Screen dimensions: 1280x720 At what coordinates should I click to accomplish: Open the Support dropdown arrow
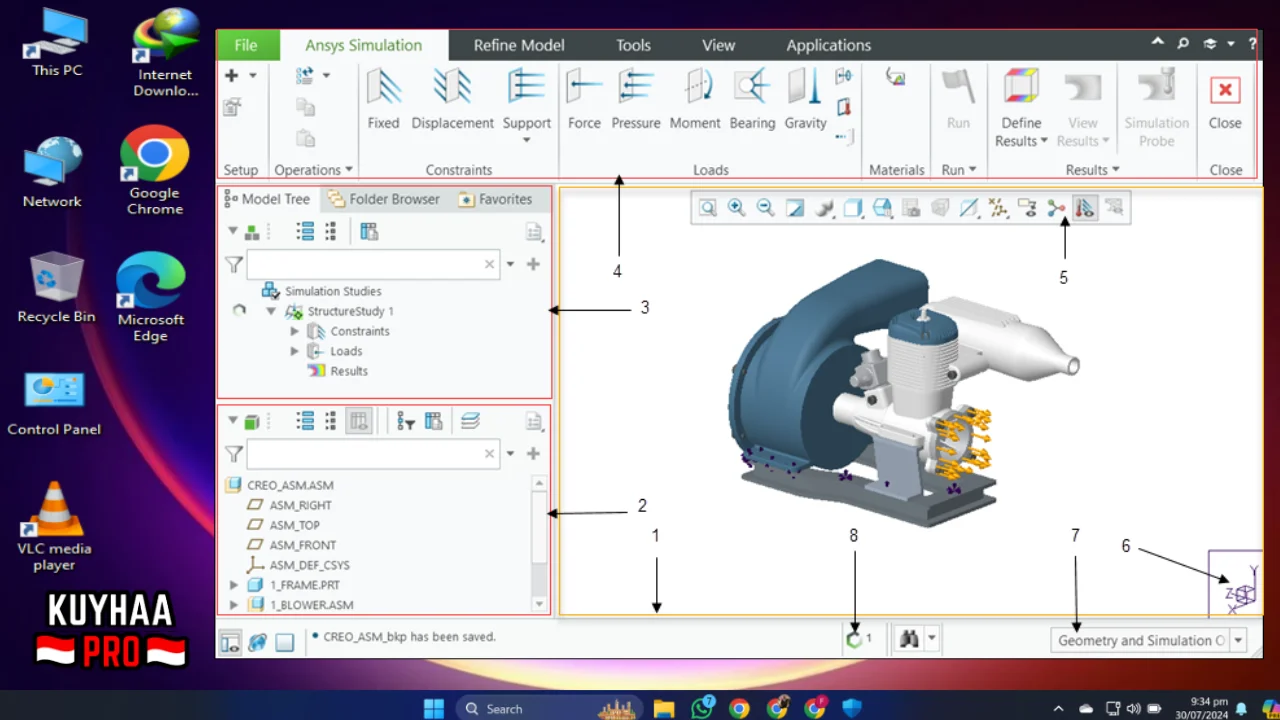tap(527, 141)
